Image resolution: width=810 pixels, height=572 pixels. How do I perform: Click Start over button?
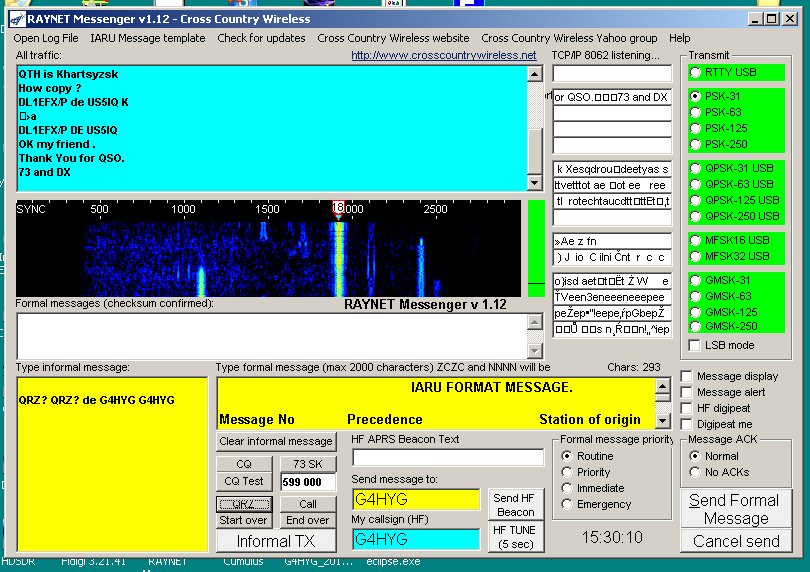[x=244, y=520]
